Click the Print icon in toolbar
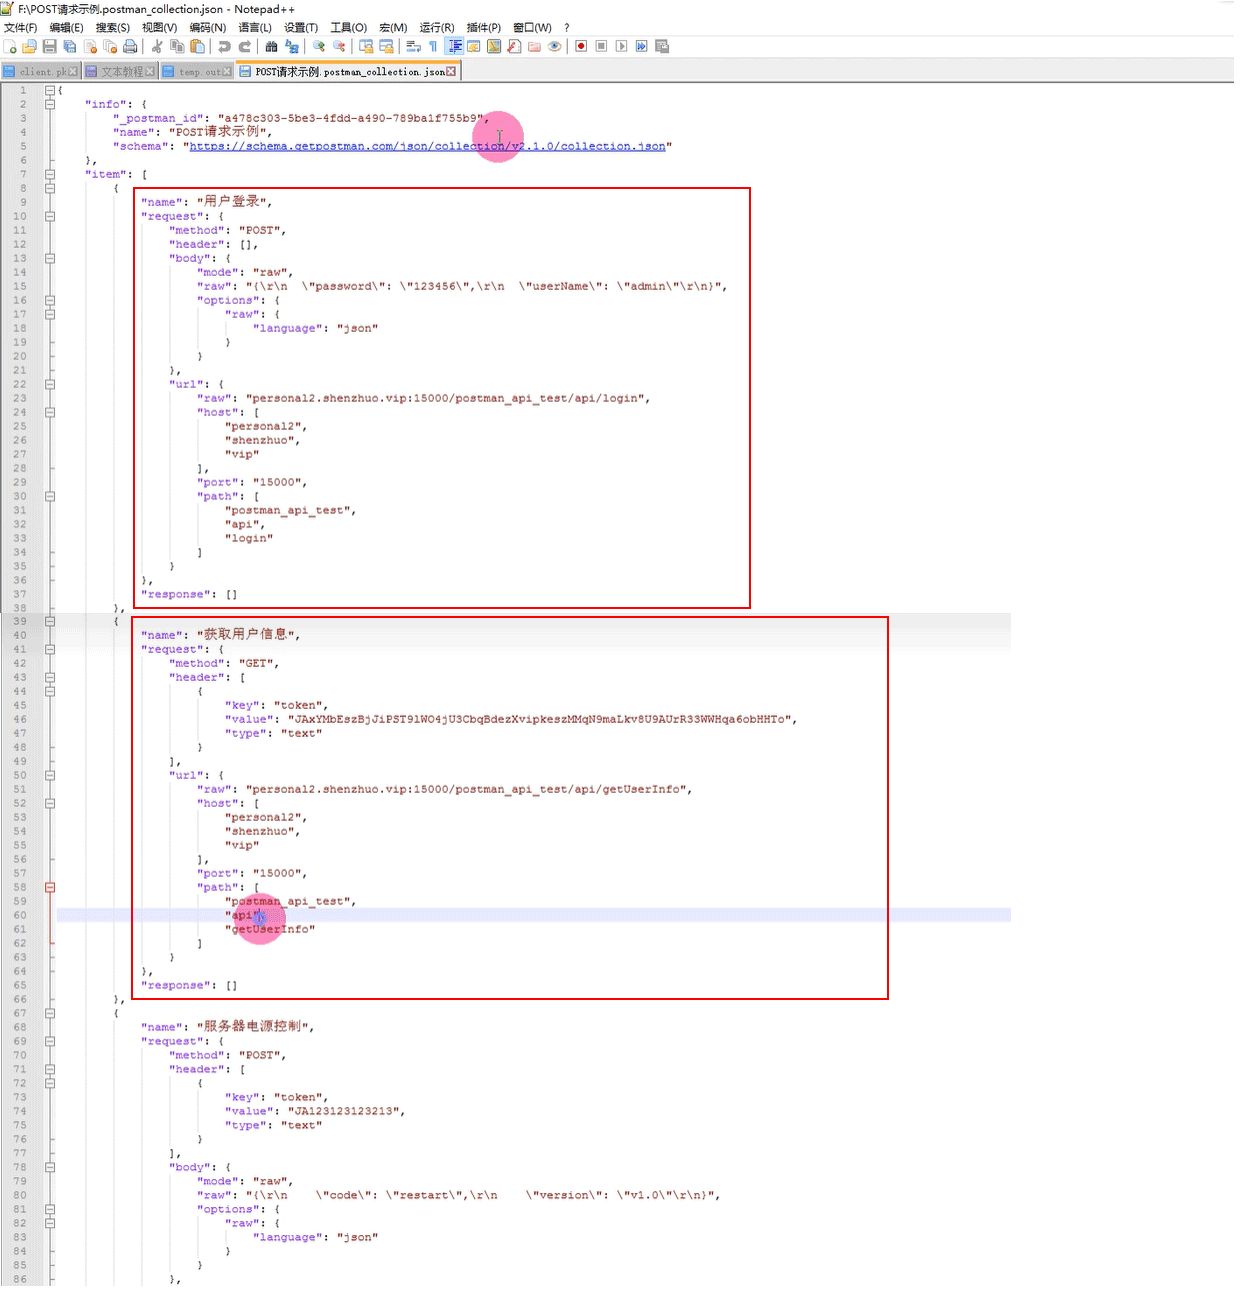This screenshot has width=1245, height=1300. point(130,47)
